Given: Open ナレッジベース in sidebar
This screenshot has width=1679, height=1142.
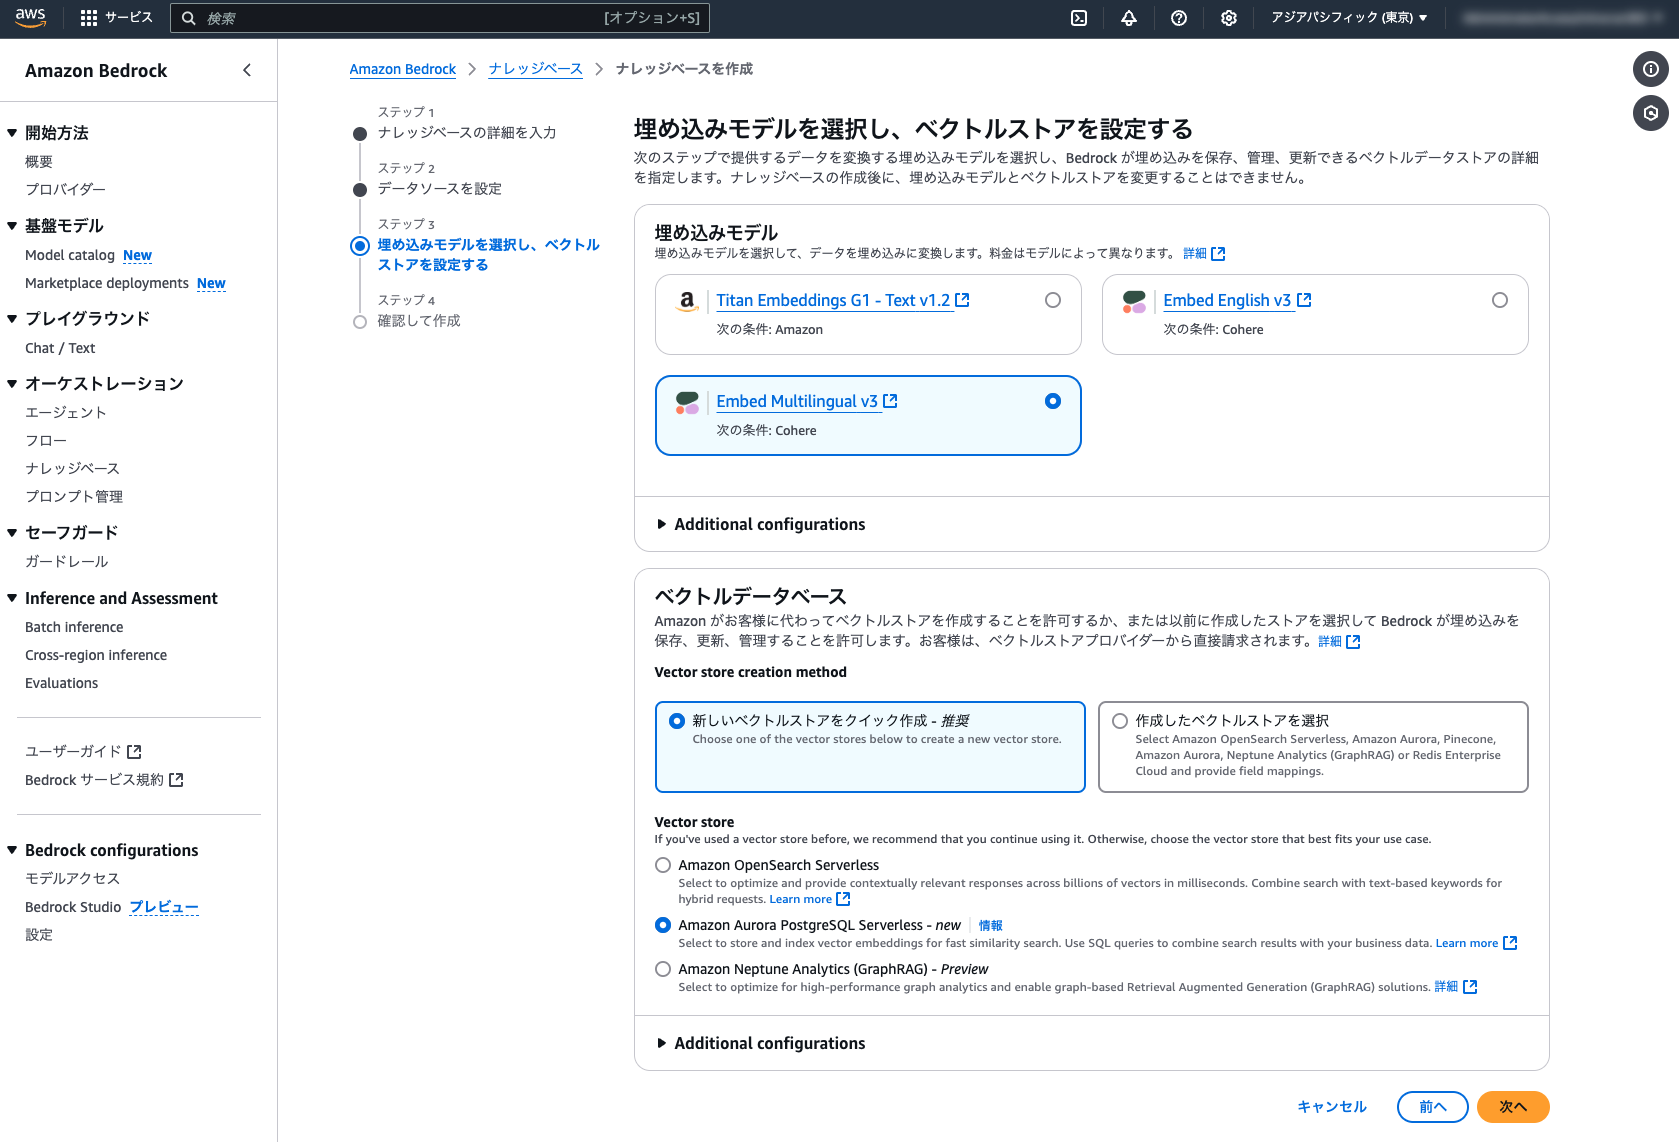Looking at the screenshot, I should (72, 468).
